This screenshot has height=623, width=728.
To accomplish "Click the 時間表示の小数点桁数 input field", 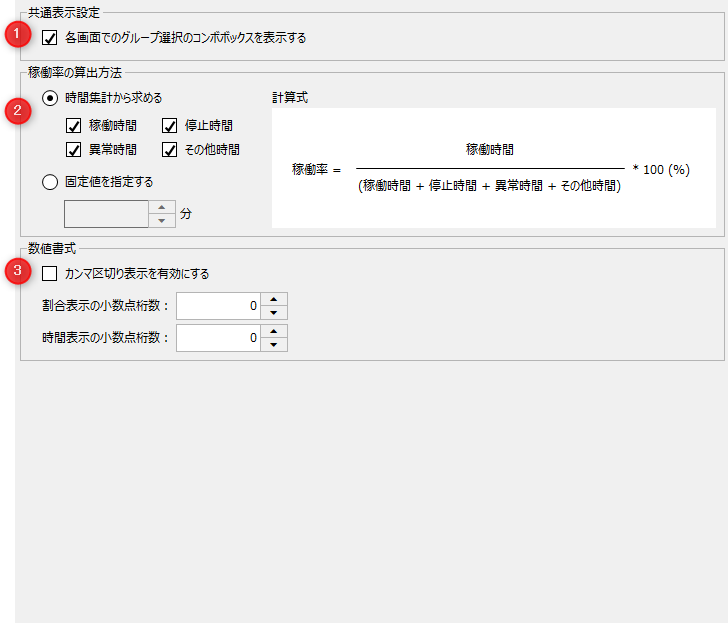I will (218, 338).
